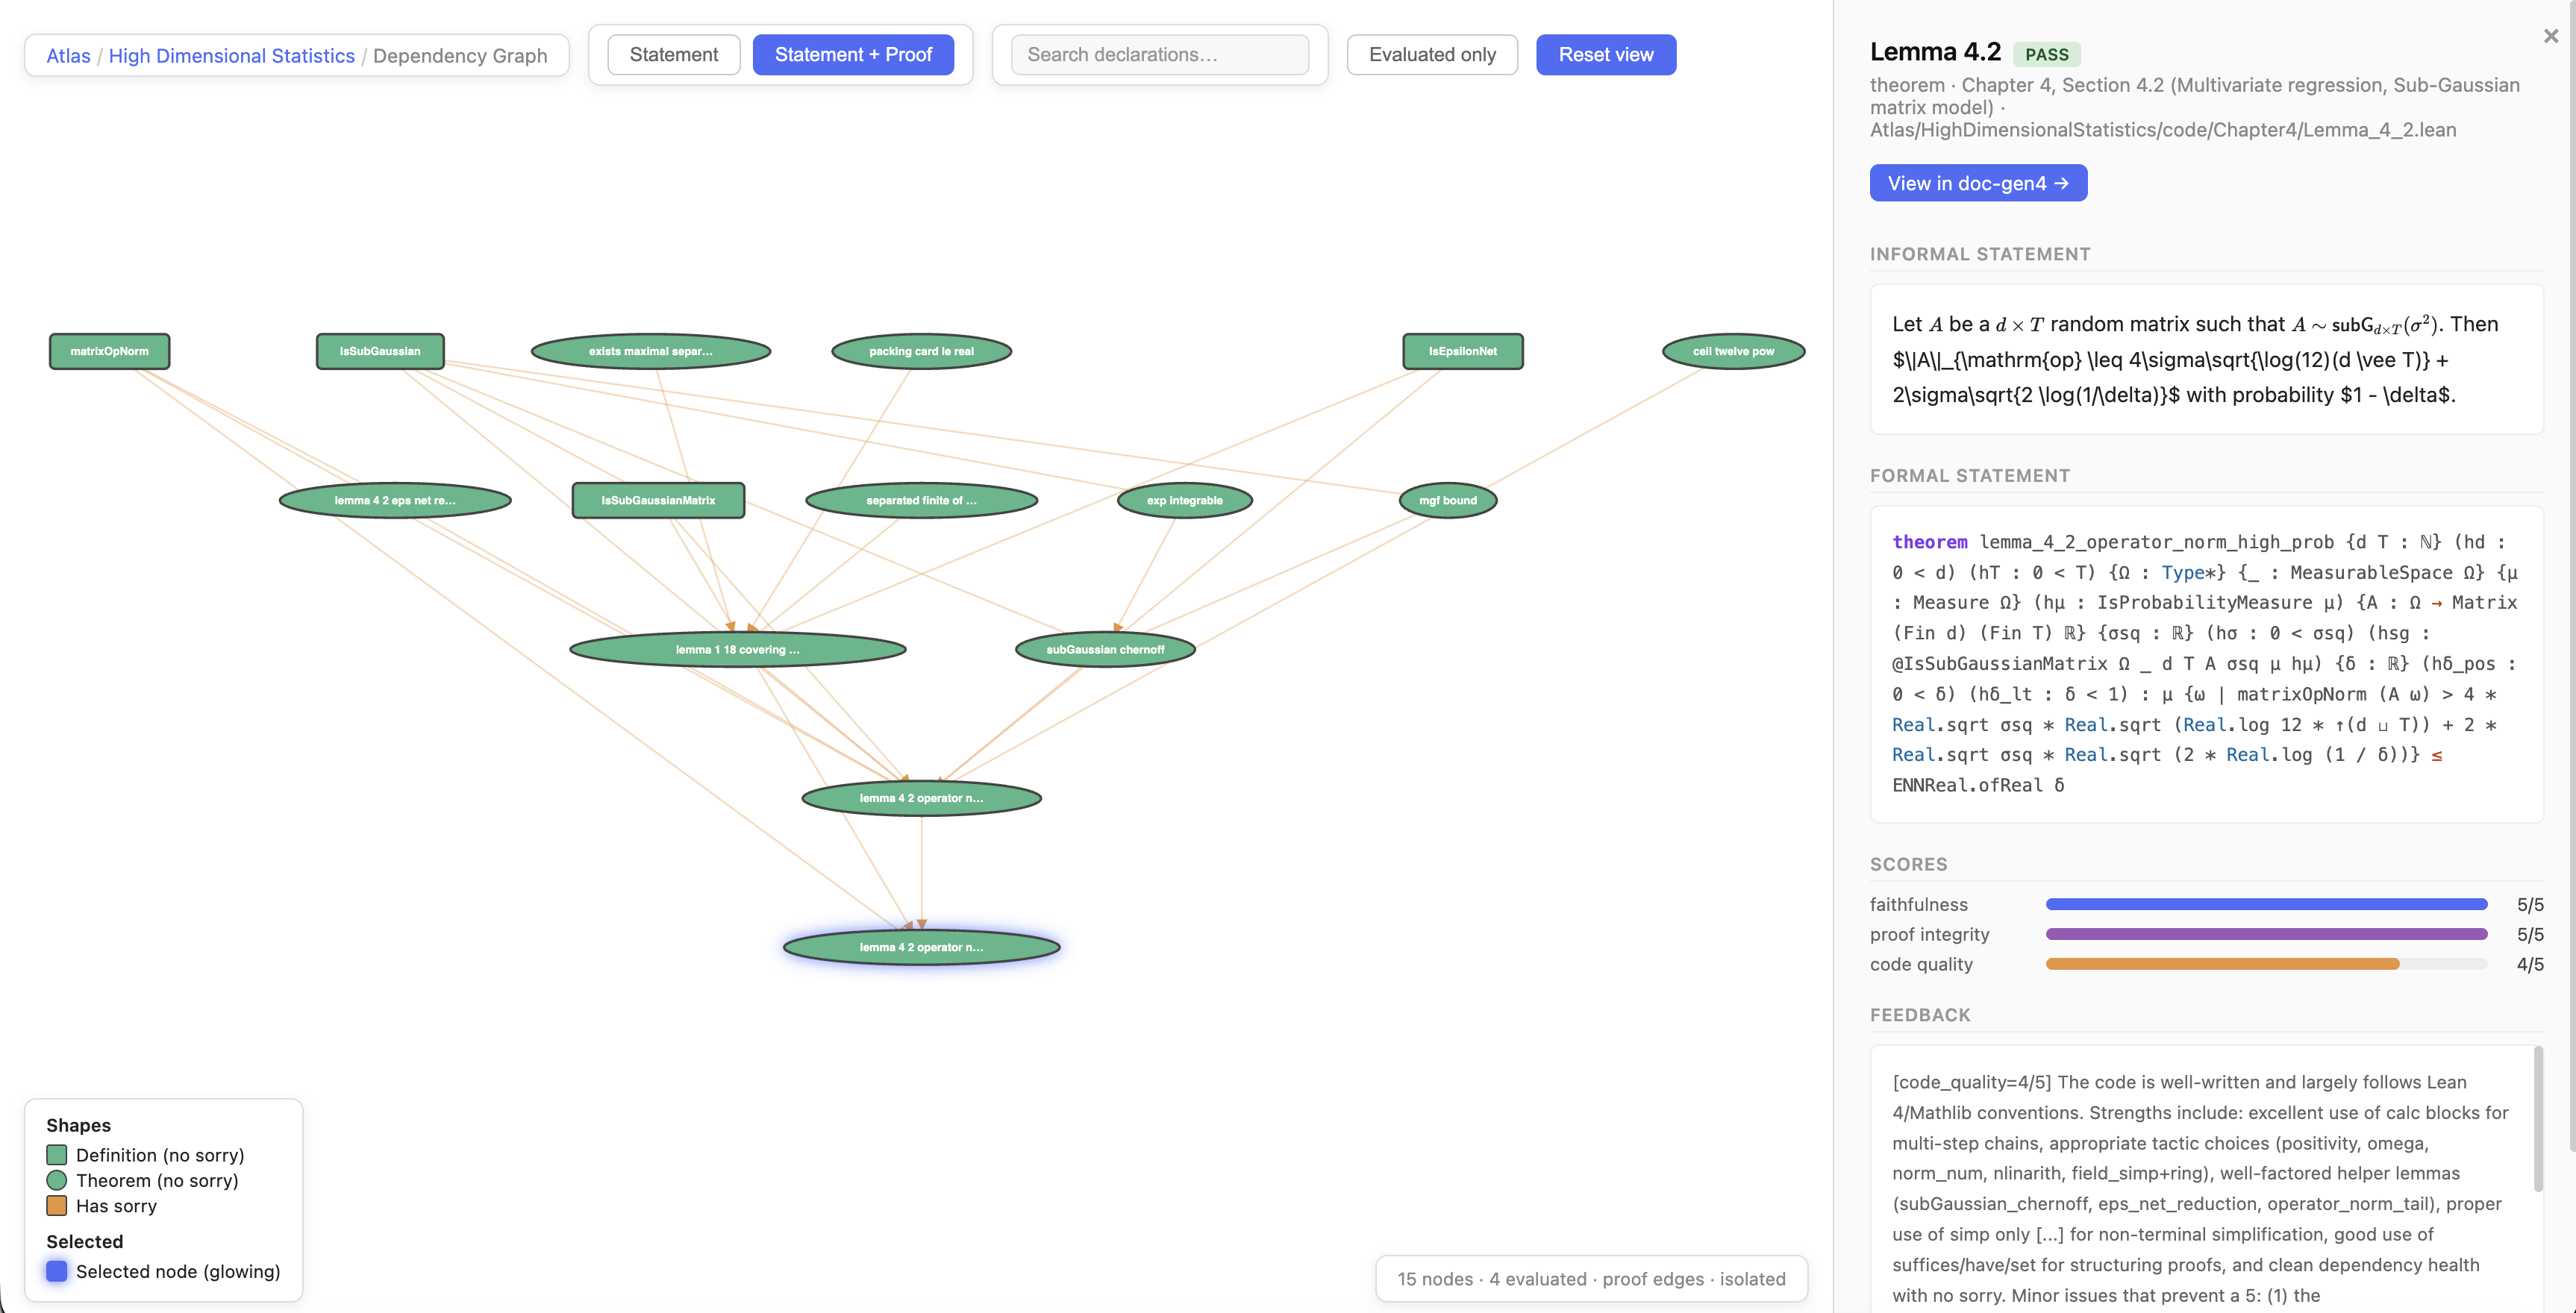
Task: Select the IsEpsilonNet definition node
Action: (x=1463, y=351)
